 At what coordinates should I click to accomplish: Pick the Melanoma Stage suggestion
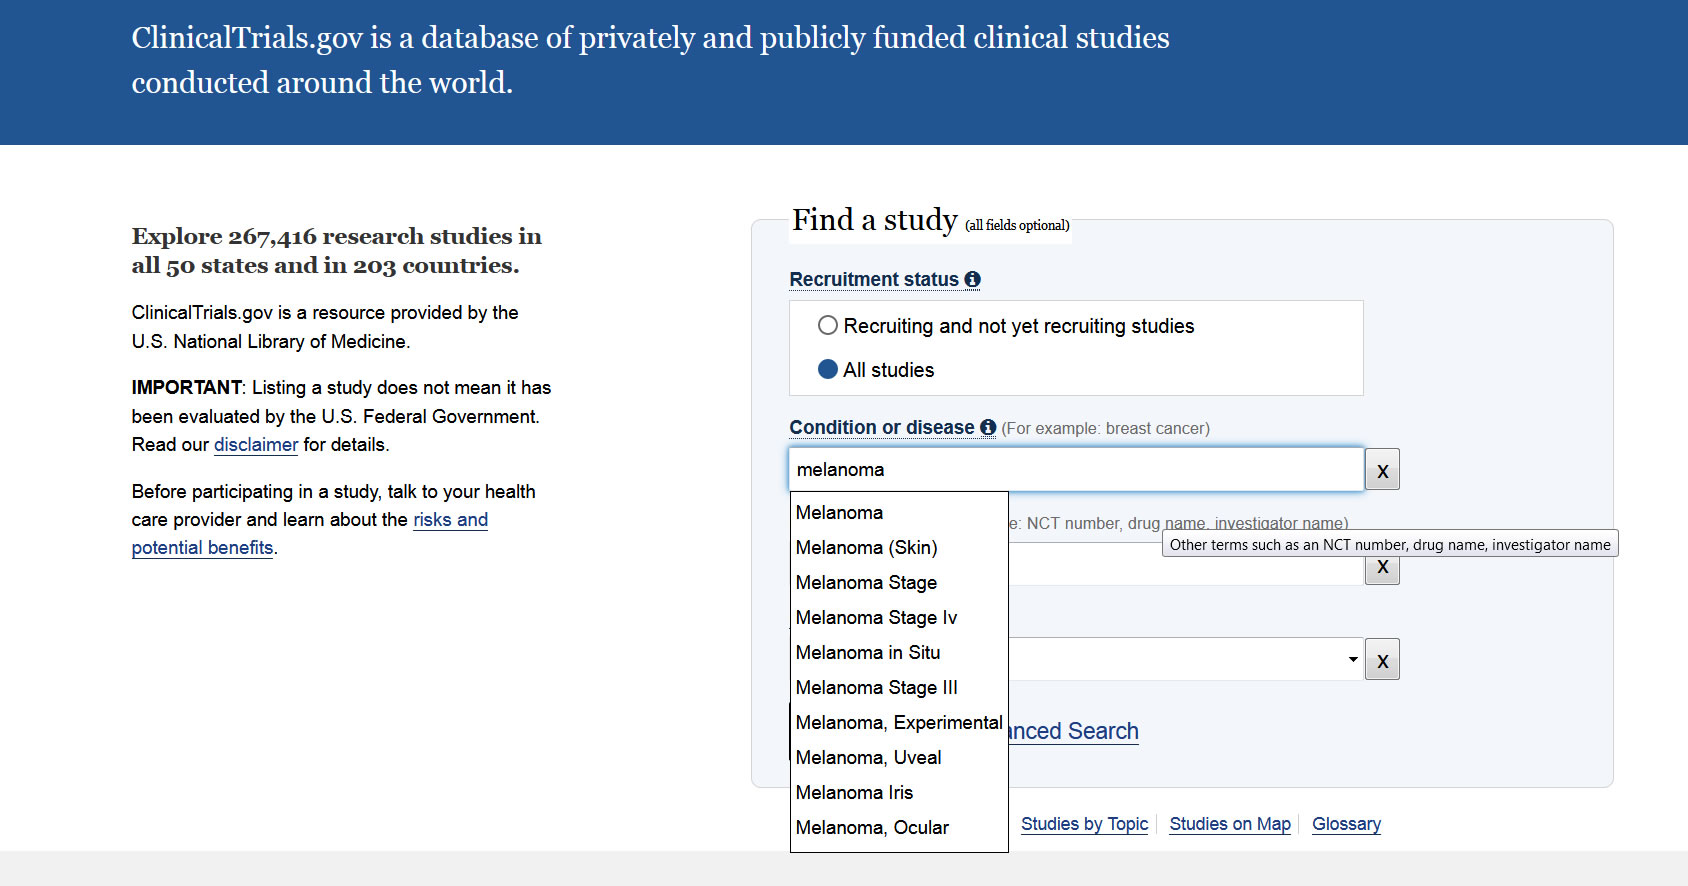[x=899, y=583]
